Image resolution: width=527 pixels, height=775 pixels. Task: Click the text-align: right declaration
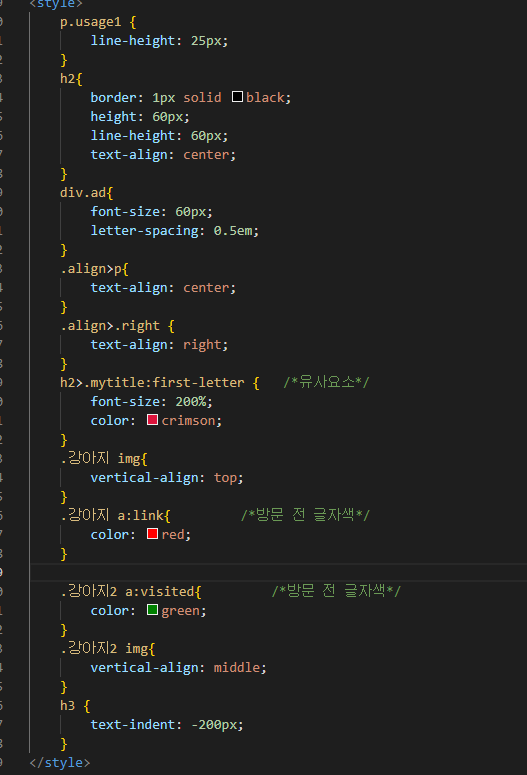(159, 344)
